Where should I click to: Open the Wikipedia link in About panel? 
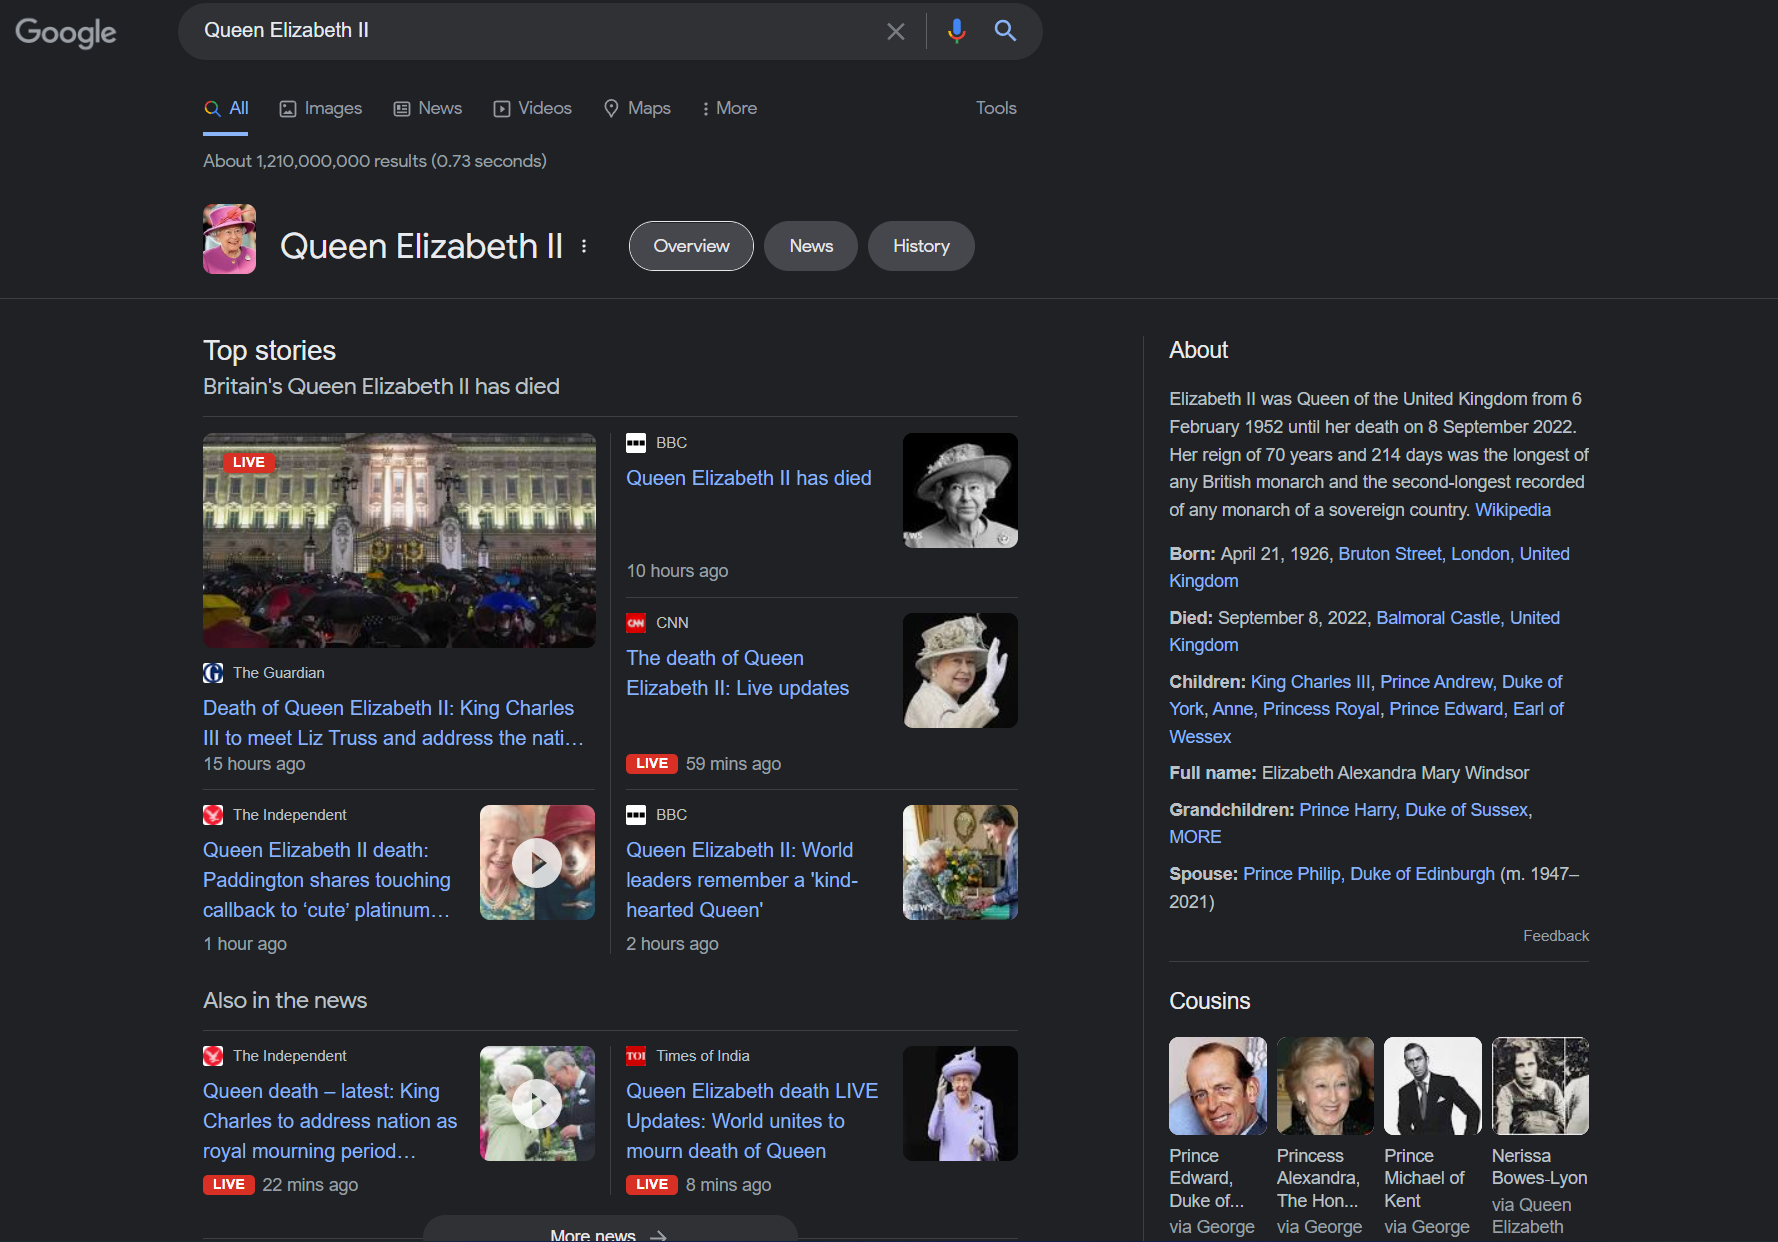[1513, 510]
